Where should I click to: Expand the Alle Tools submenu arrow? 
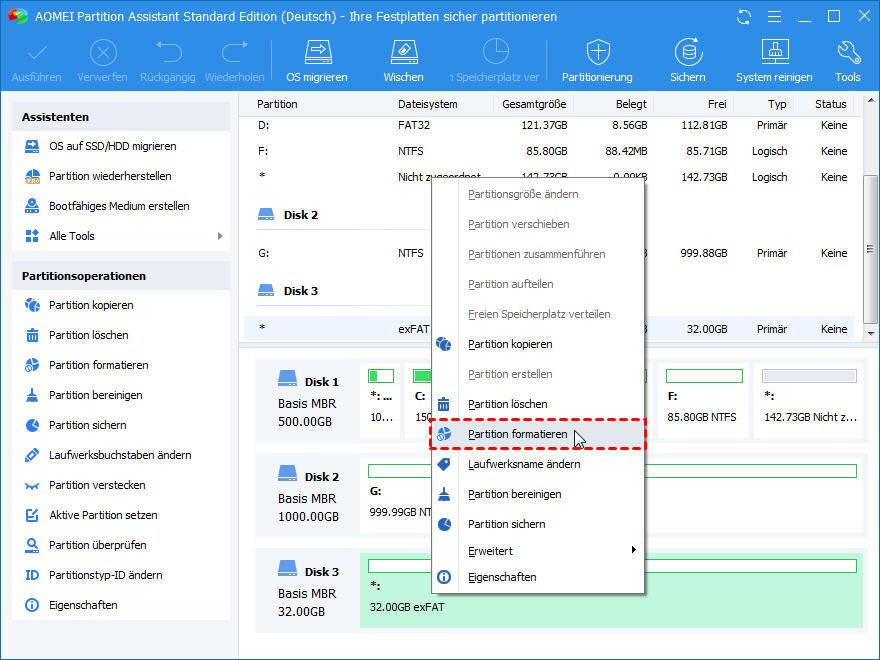(x=220, y=236)
